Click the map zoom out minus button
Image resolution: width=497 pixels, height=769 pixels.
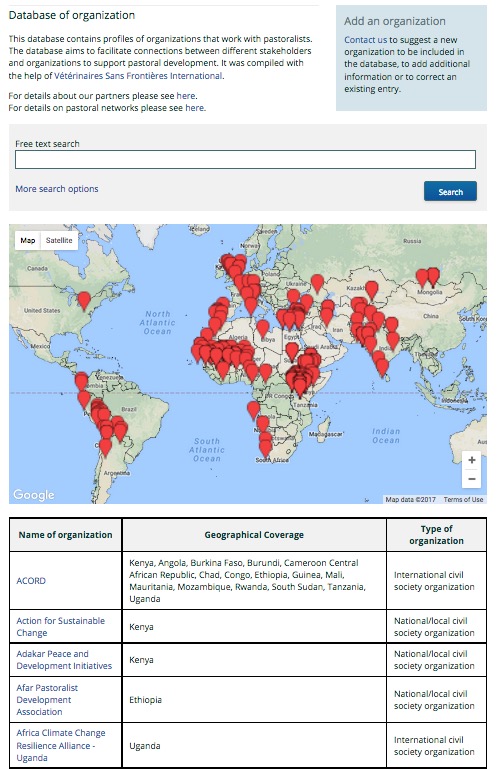tap(471, 479)
